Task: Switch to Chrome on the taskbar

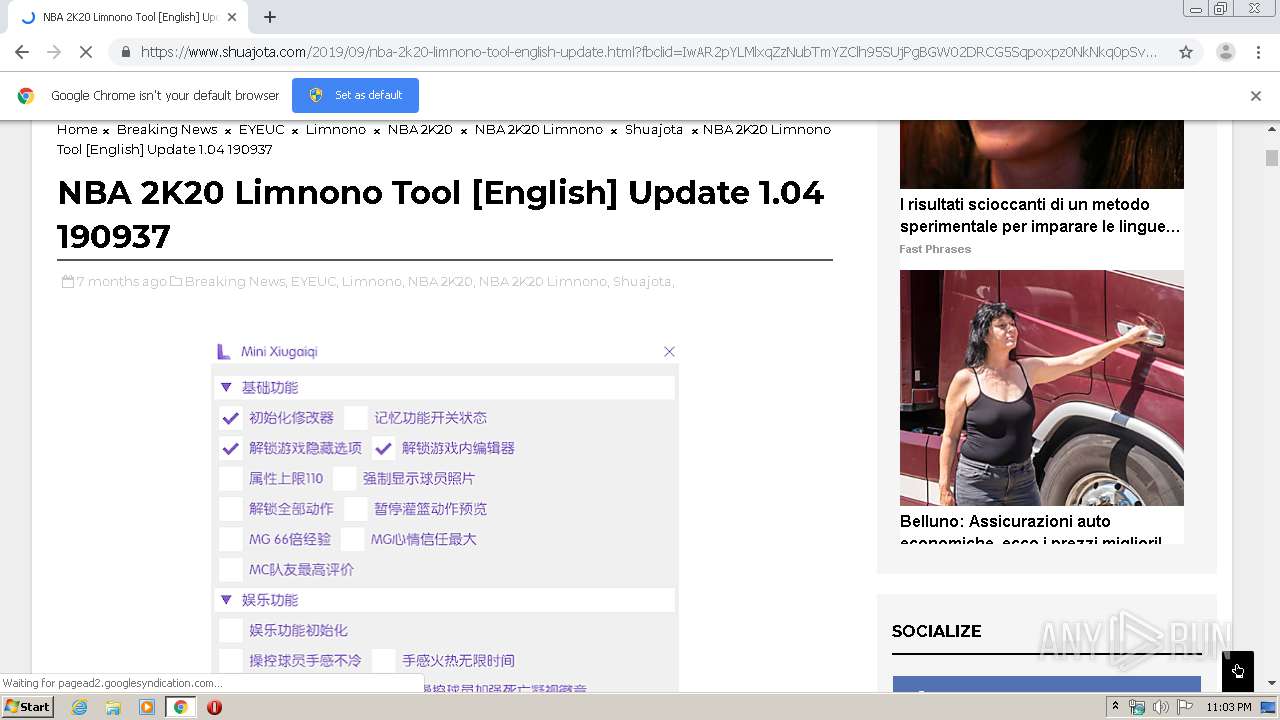Action: pos(180,707)
